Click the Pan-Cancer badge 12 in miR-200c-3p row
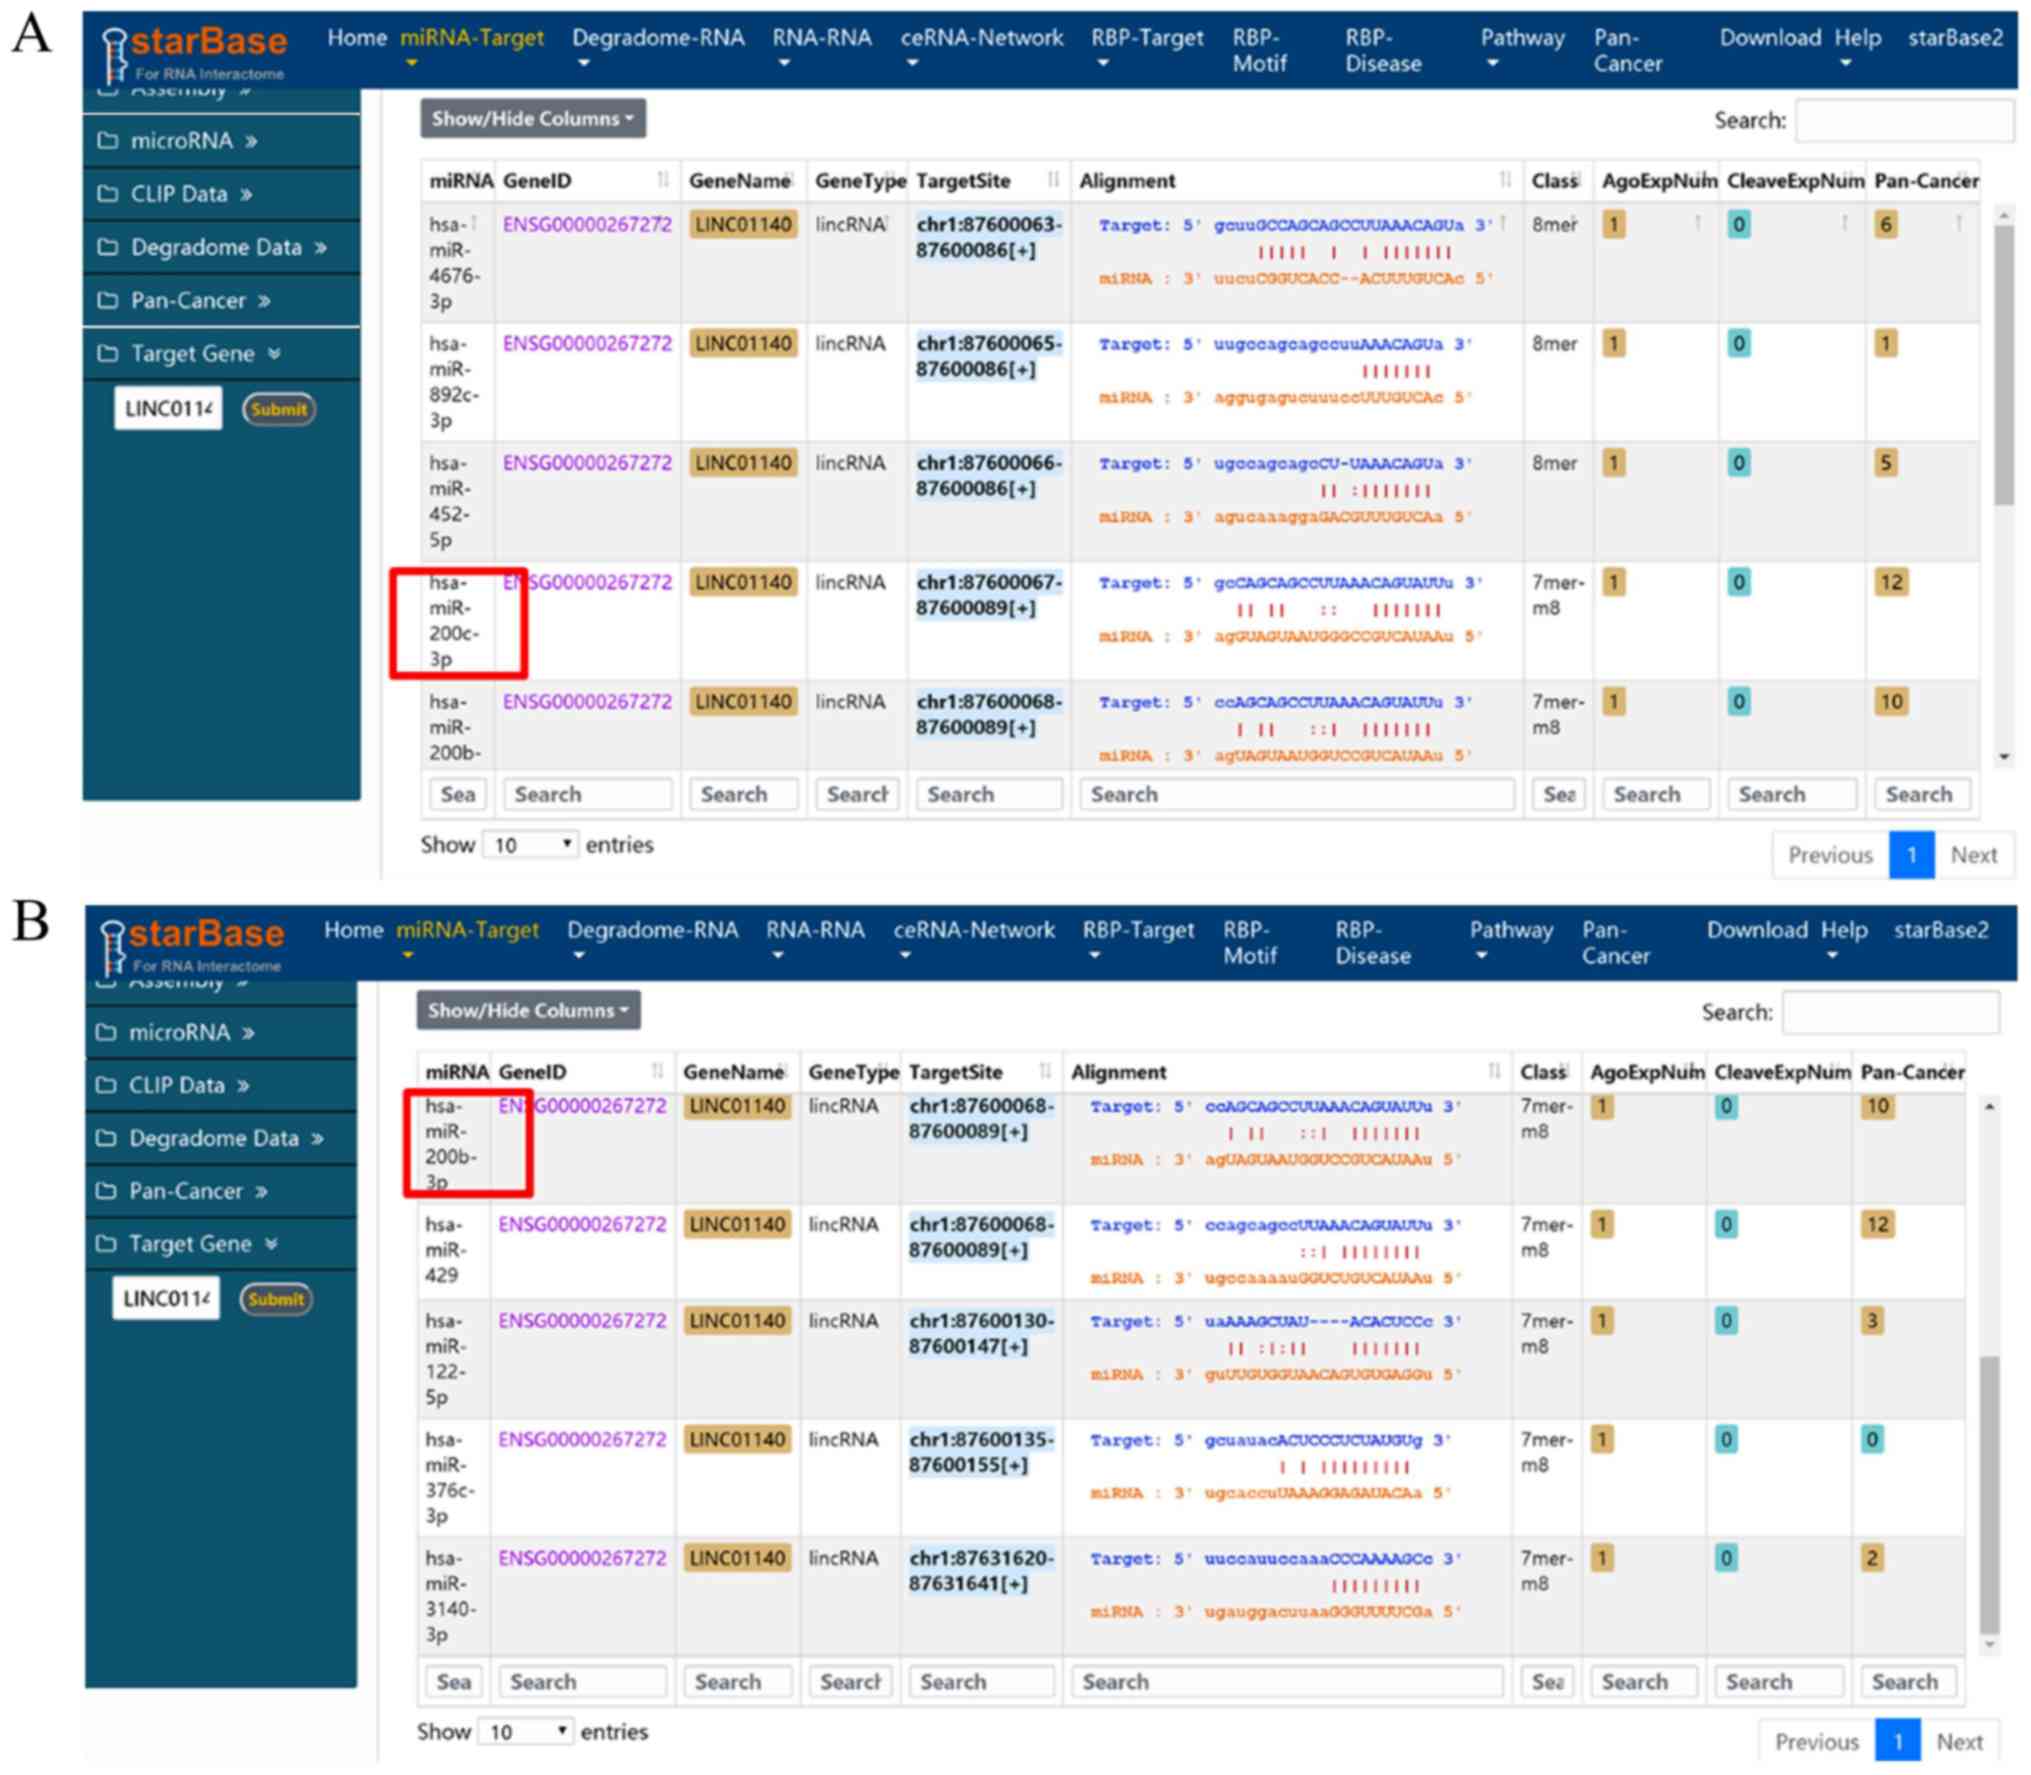The image size is (2031, 1775). coord(1890,582)
